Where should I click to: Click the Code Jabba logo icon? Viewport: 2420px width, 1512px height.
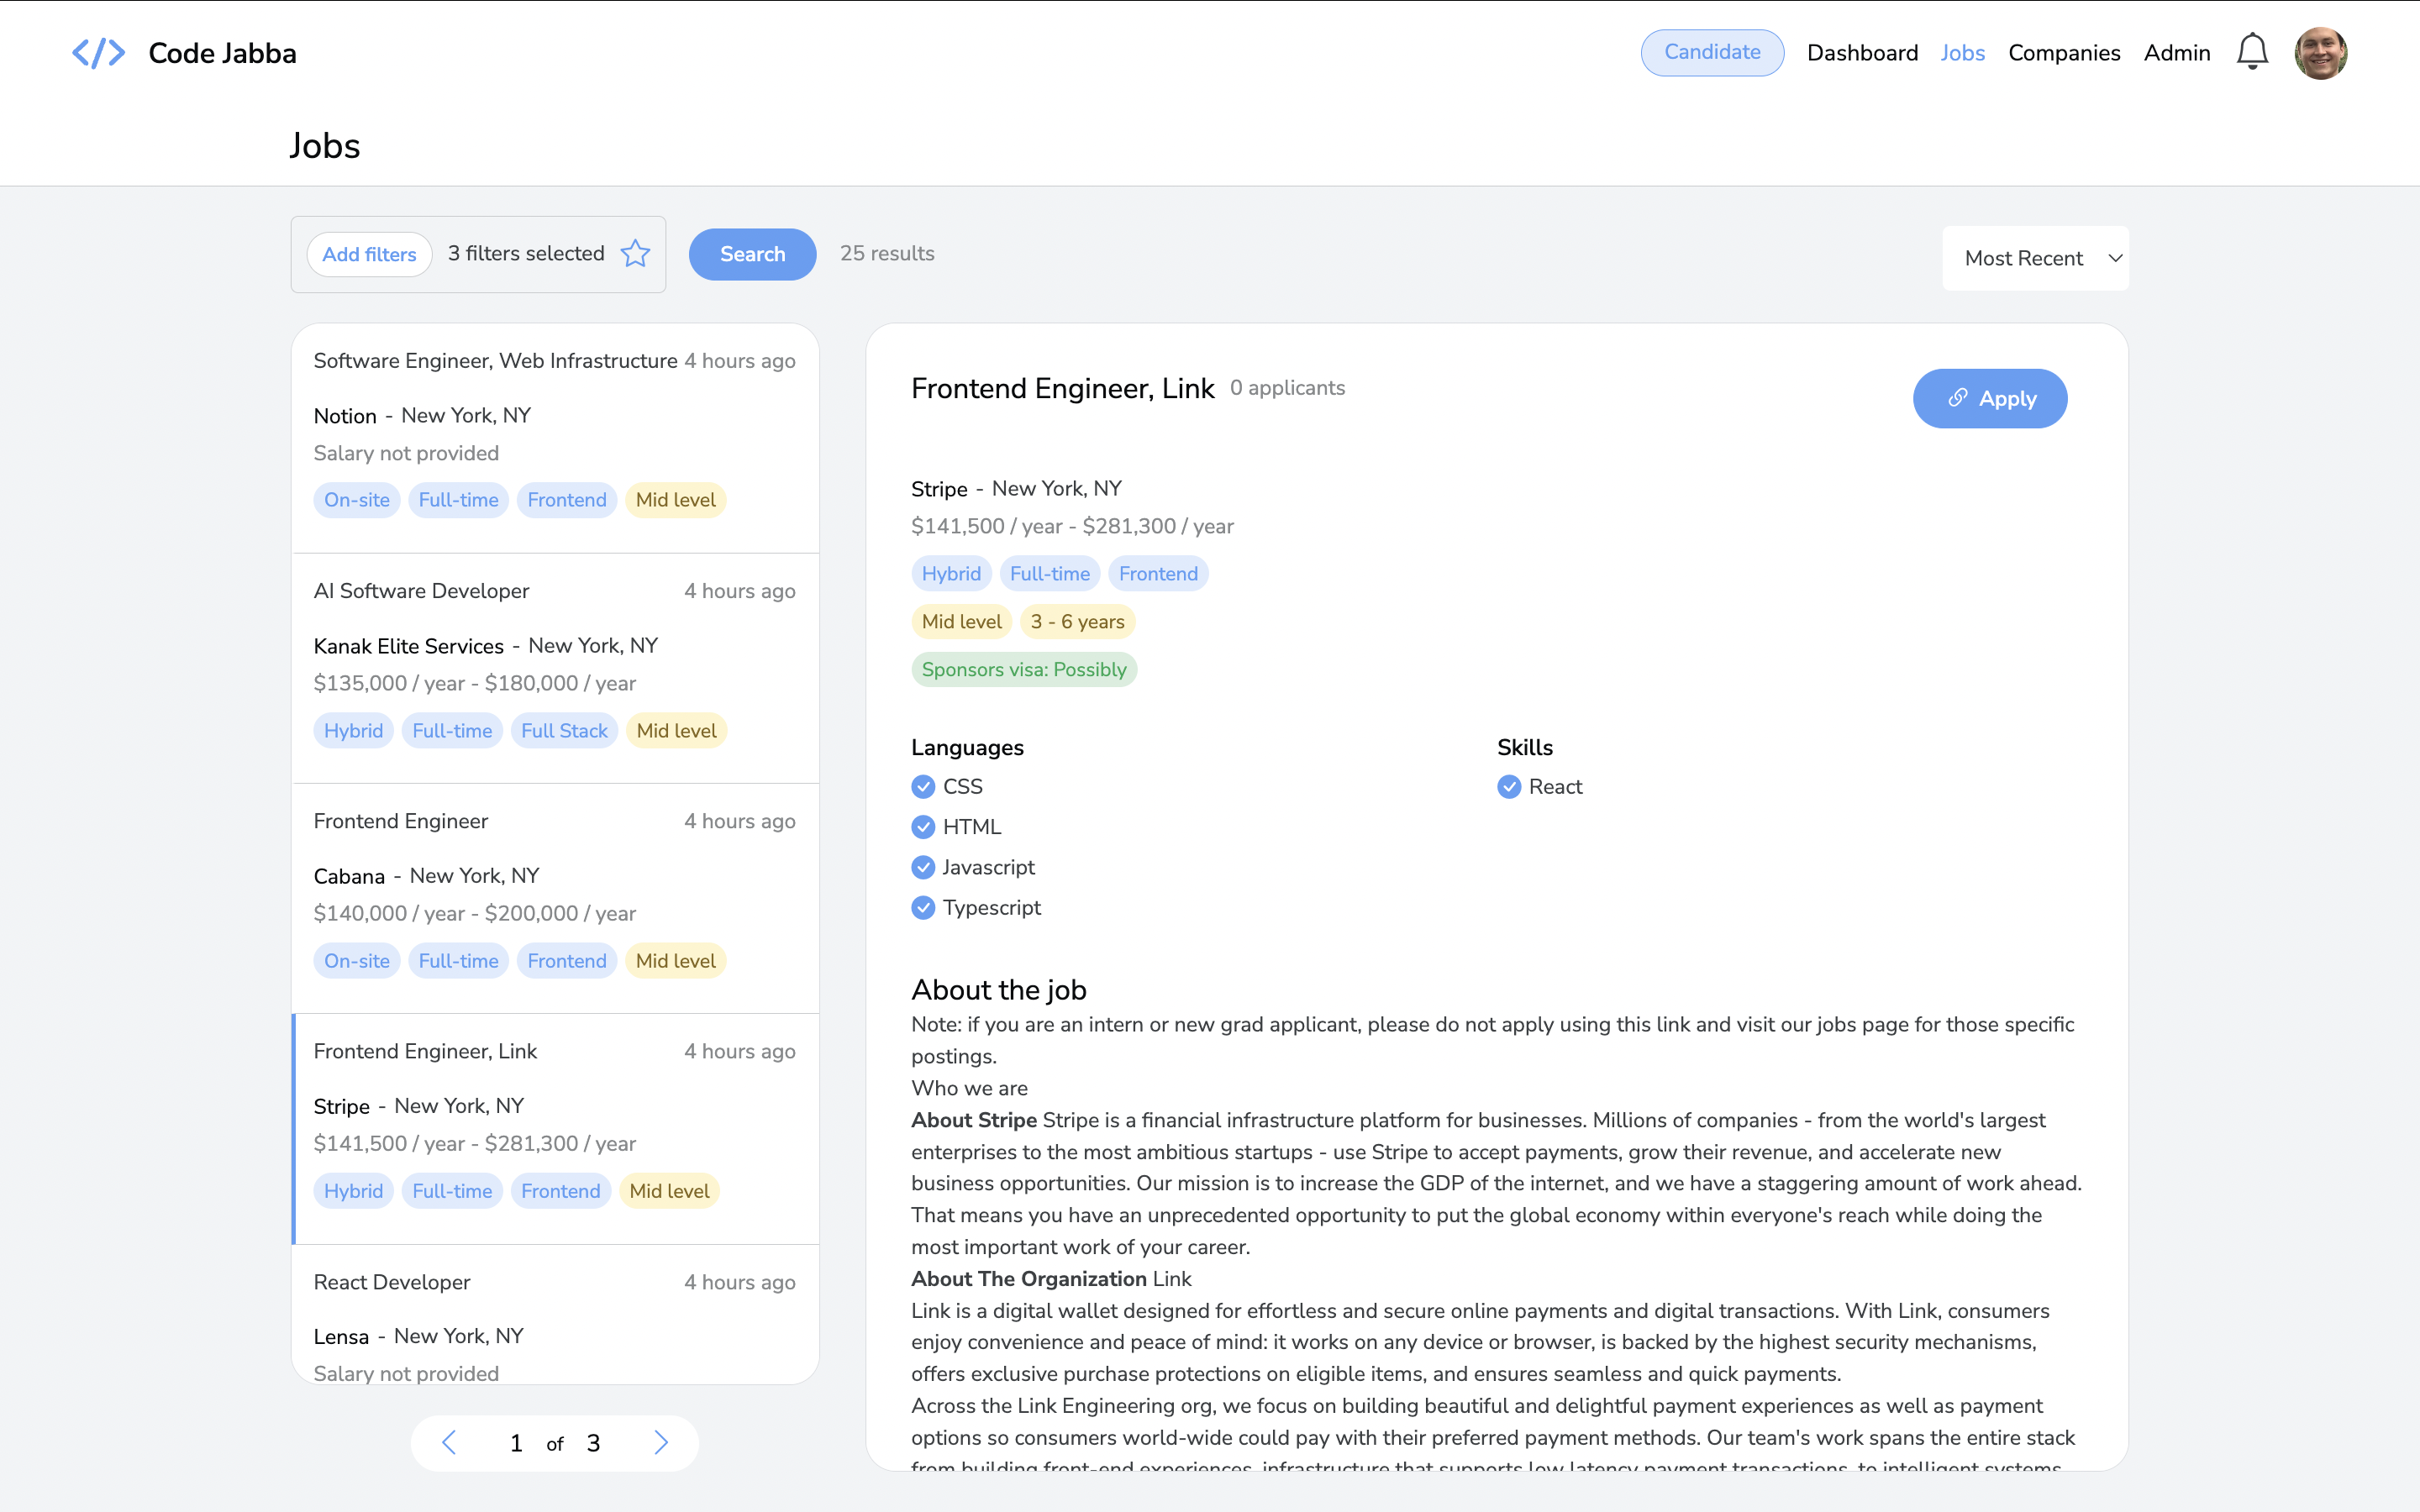98,53
